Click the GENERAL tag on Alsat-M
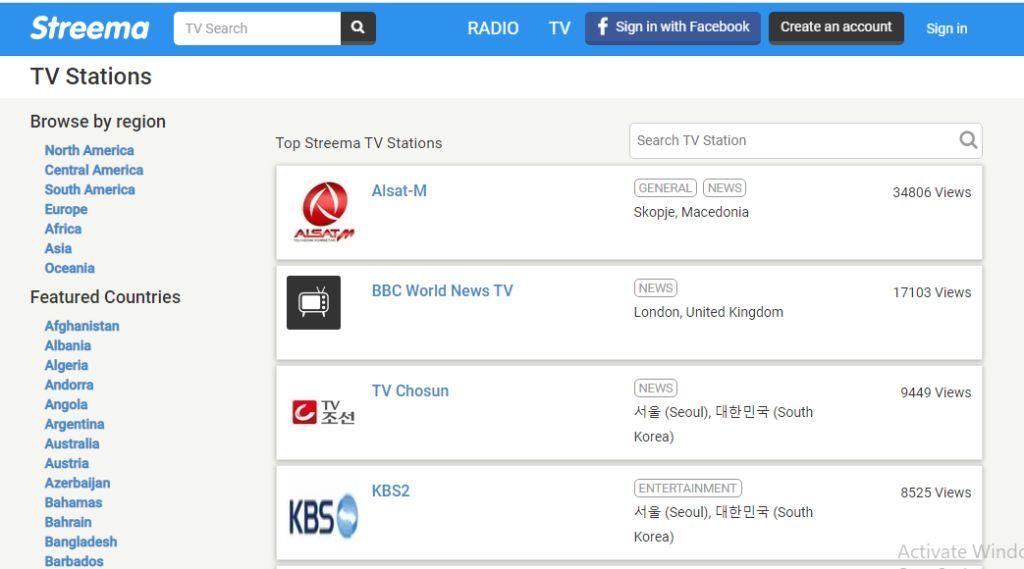The width and height of the screenshot is (1024, 569). point(665,188)
